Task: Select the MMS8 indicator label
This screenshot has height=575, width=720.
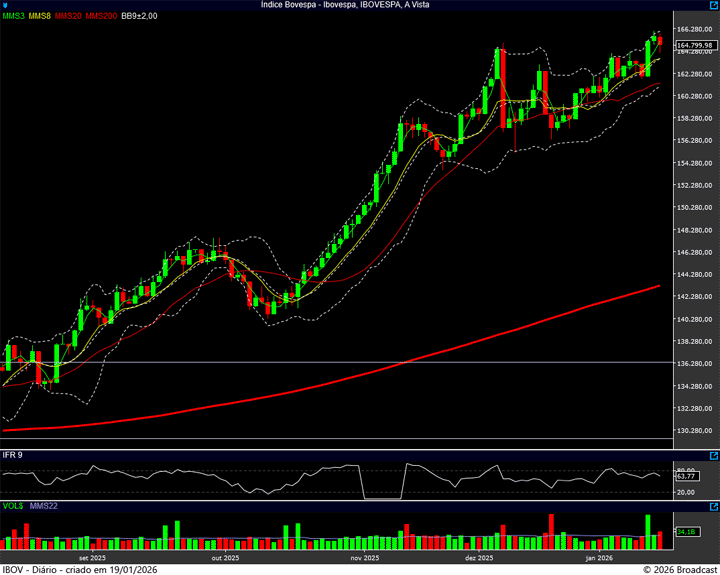Action: click(40, 16)
